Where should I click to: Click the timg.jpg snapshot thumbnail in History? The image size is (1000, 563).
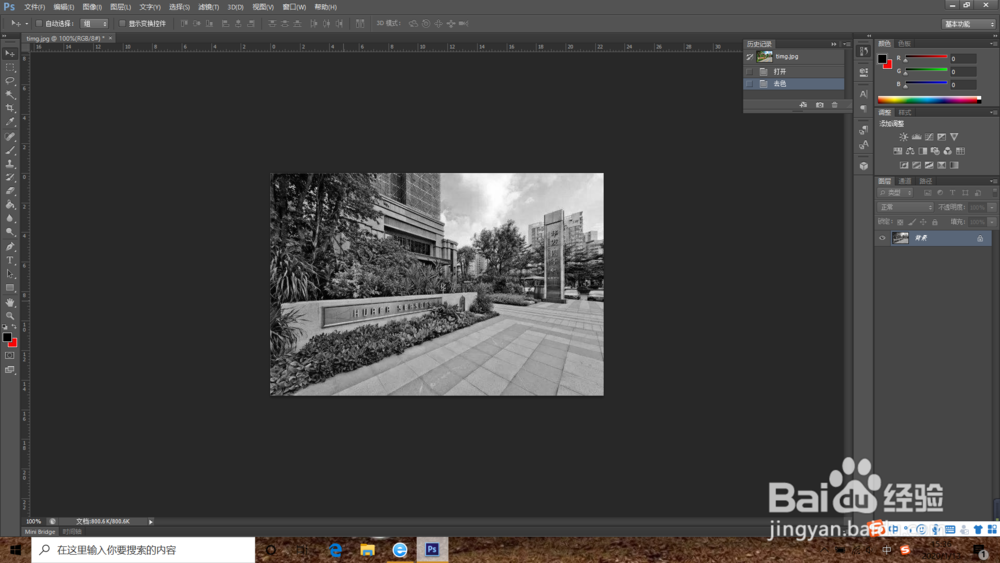click(764, 57)
